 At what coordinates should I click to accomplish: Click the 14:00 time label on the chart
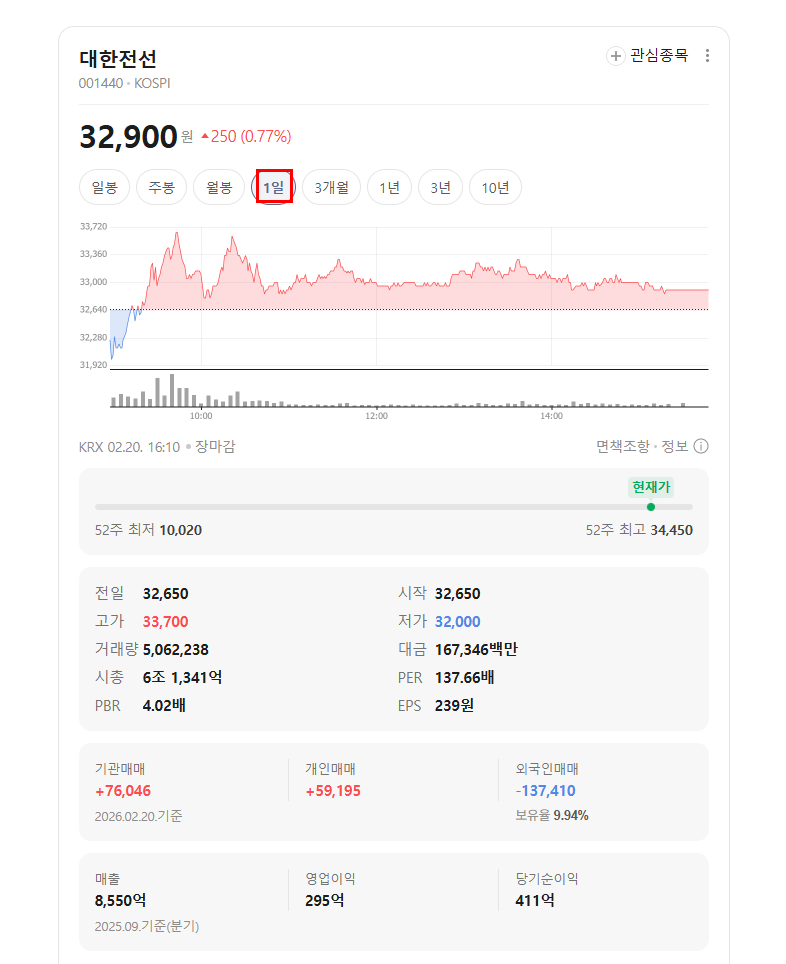pos(551,416)
